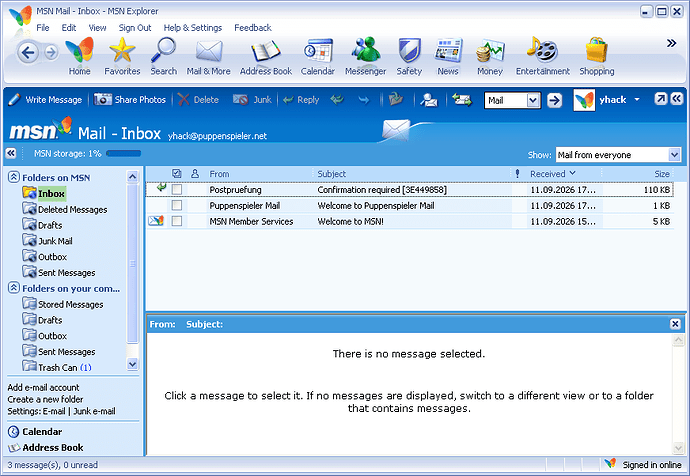Open the Calendar toolbar icon
The height and width of the screenshot is (476, 690).
(x=318, y=51)
